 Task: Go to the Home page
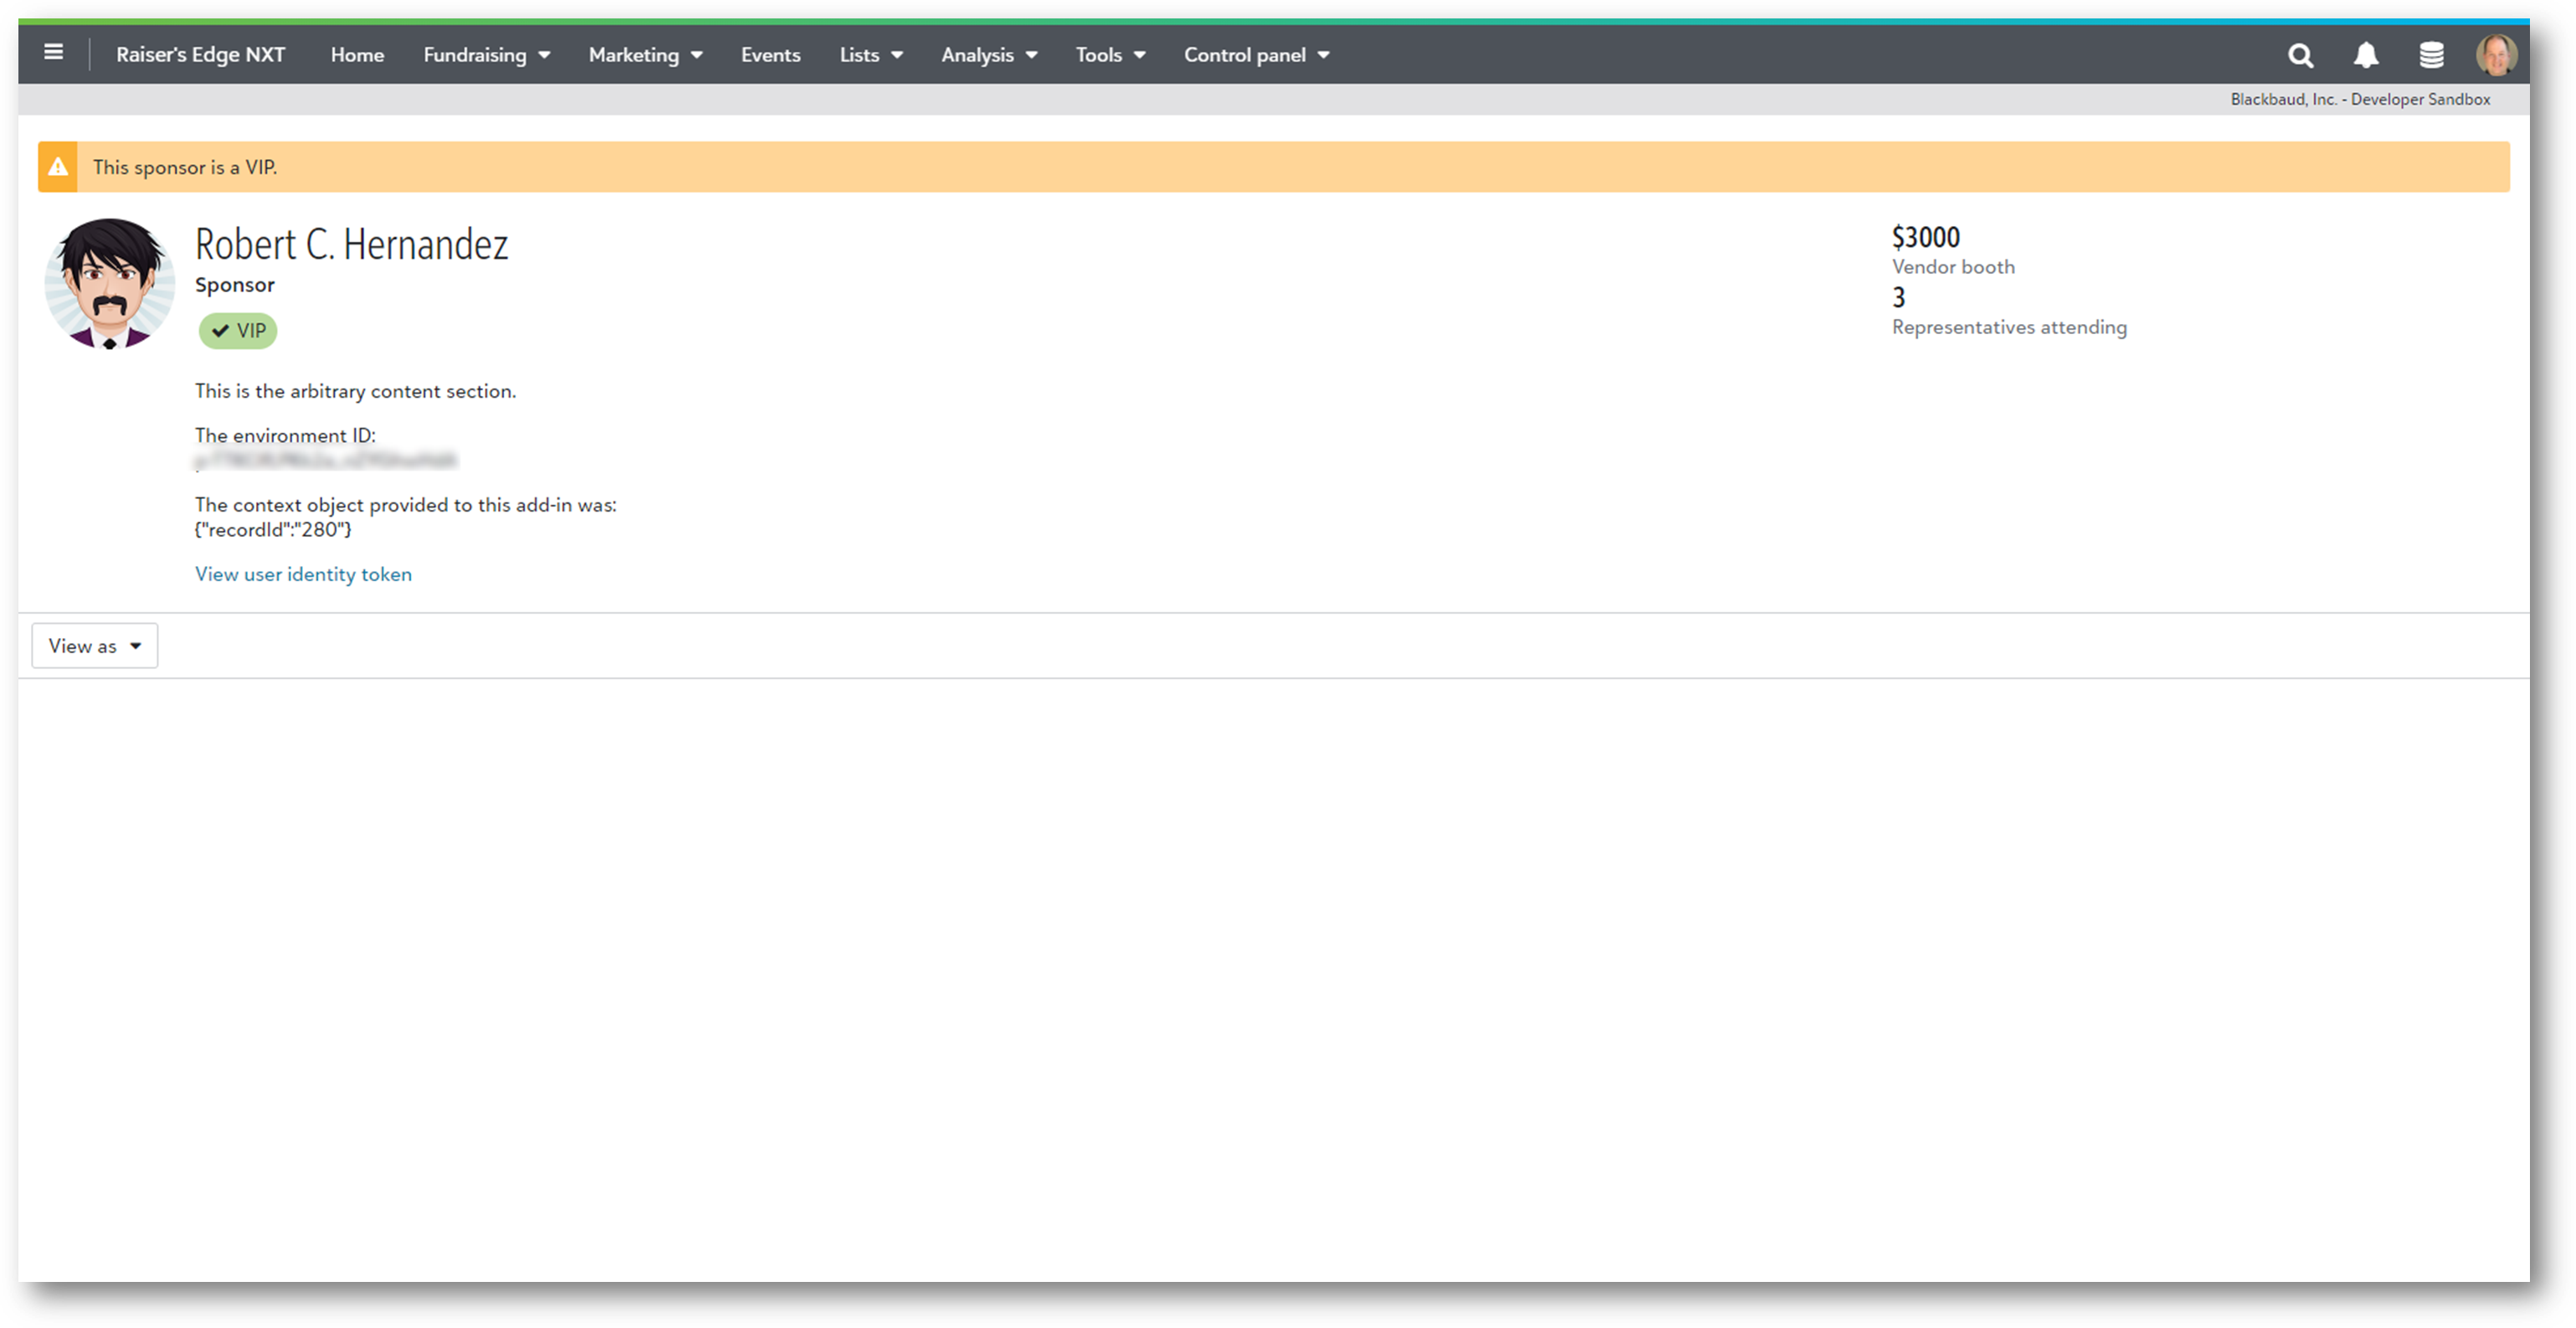coord(357,55)
